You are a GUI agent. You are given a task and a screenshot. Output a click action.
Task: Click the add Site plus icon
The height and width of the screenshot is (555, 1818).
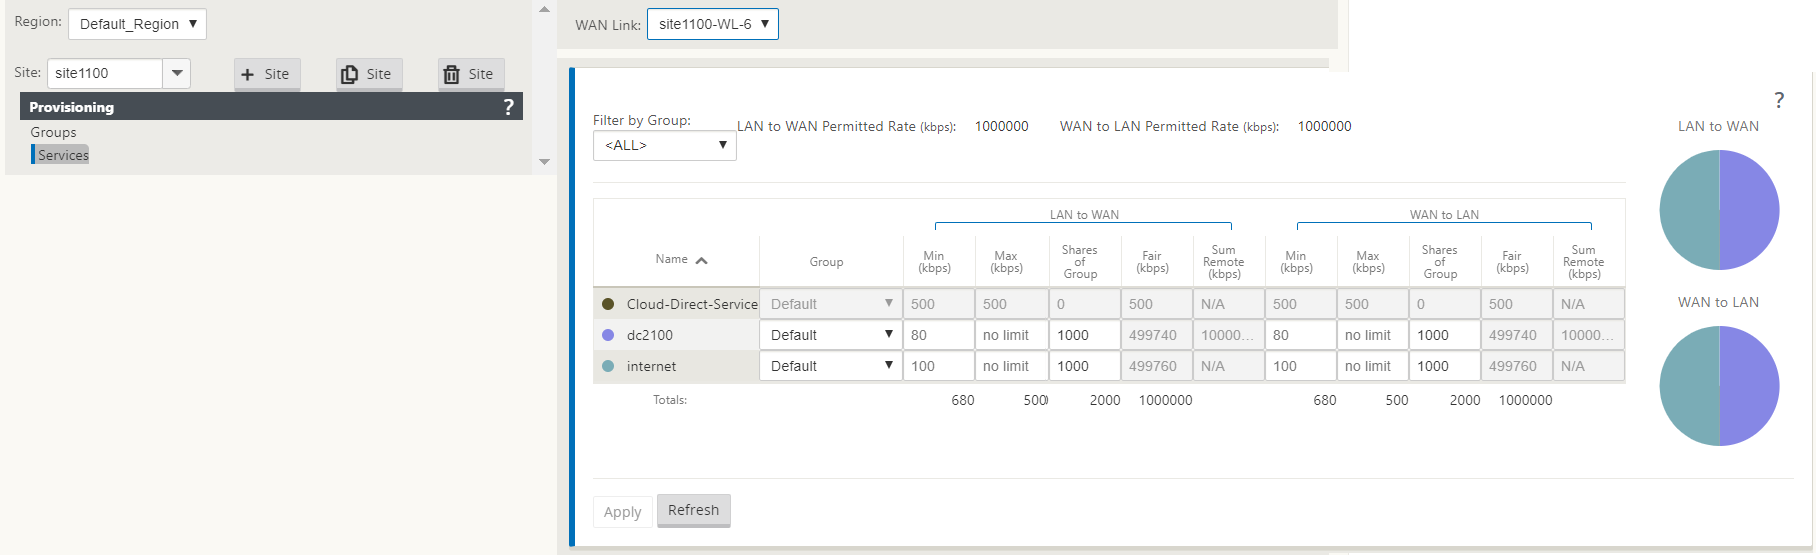pyautogui.click(x=247, y=74)
